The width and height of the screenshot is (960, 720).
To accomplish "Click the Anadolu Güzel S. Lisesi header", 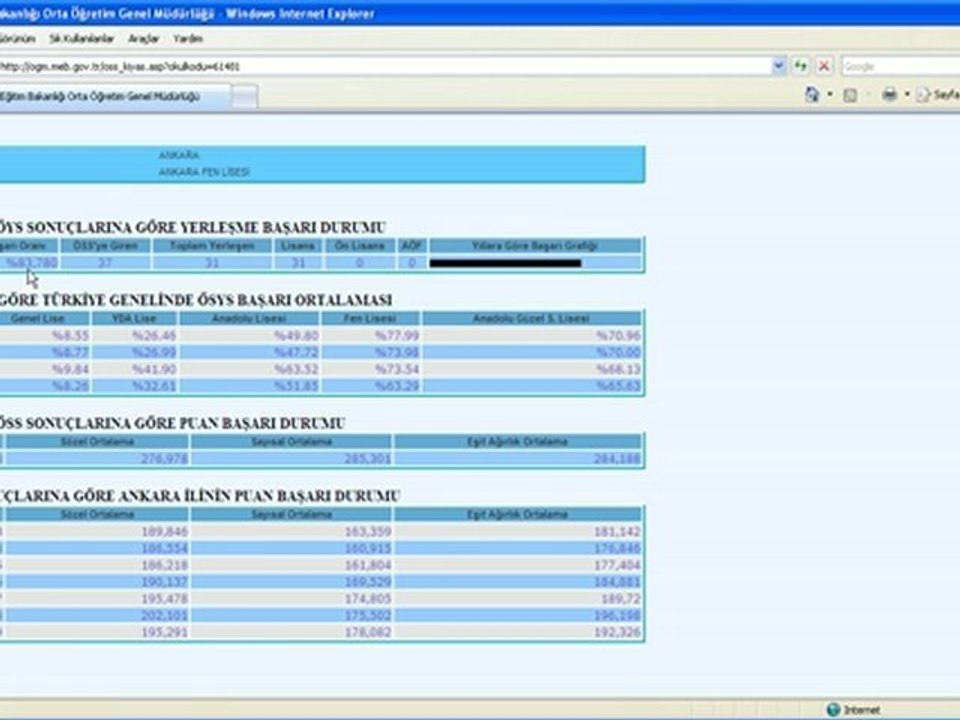I will (531, 318).
